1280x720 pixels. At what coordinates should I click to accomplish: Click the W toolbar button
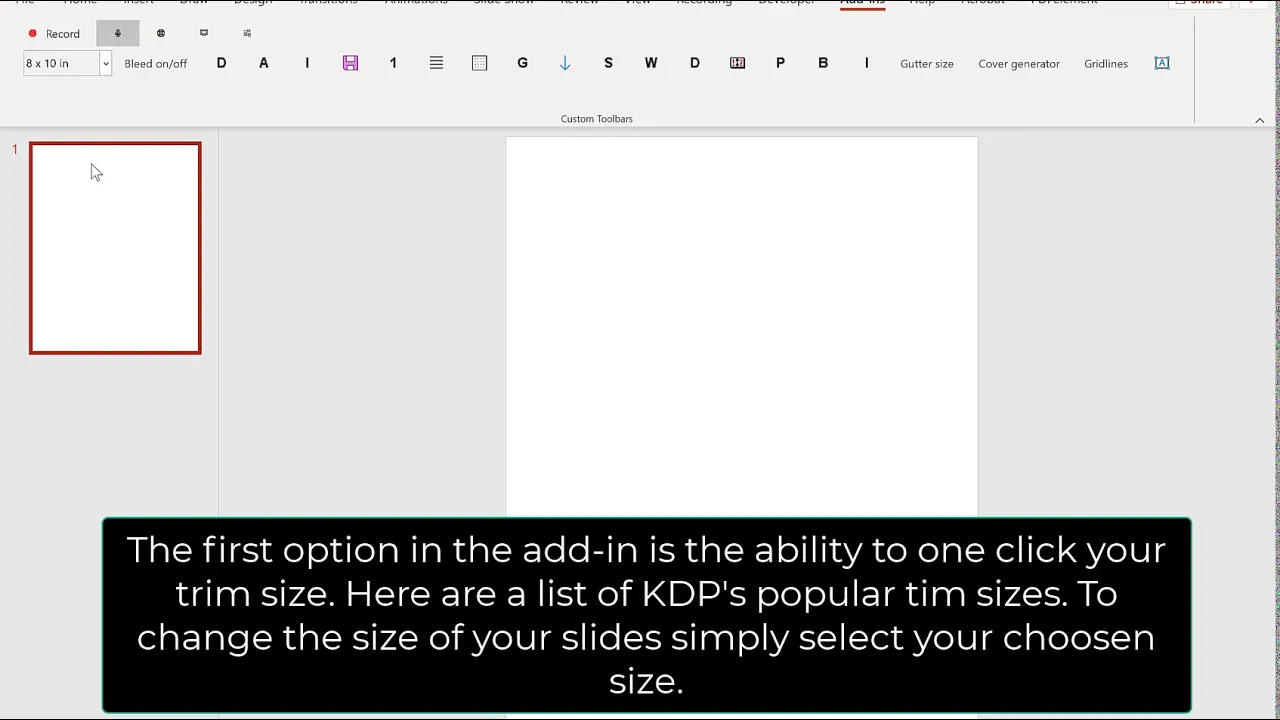[651, 63]
